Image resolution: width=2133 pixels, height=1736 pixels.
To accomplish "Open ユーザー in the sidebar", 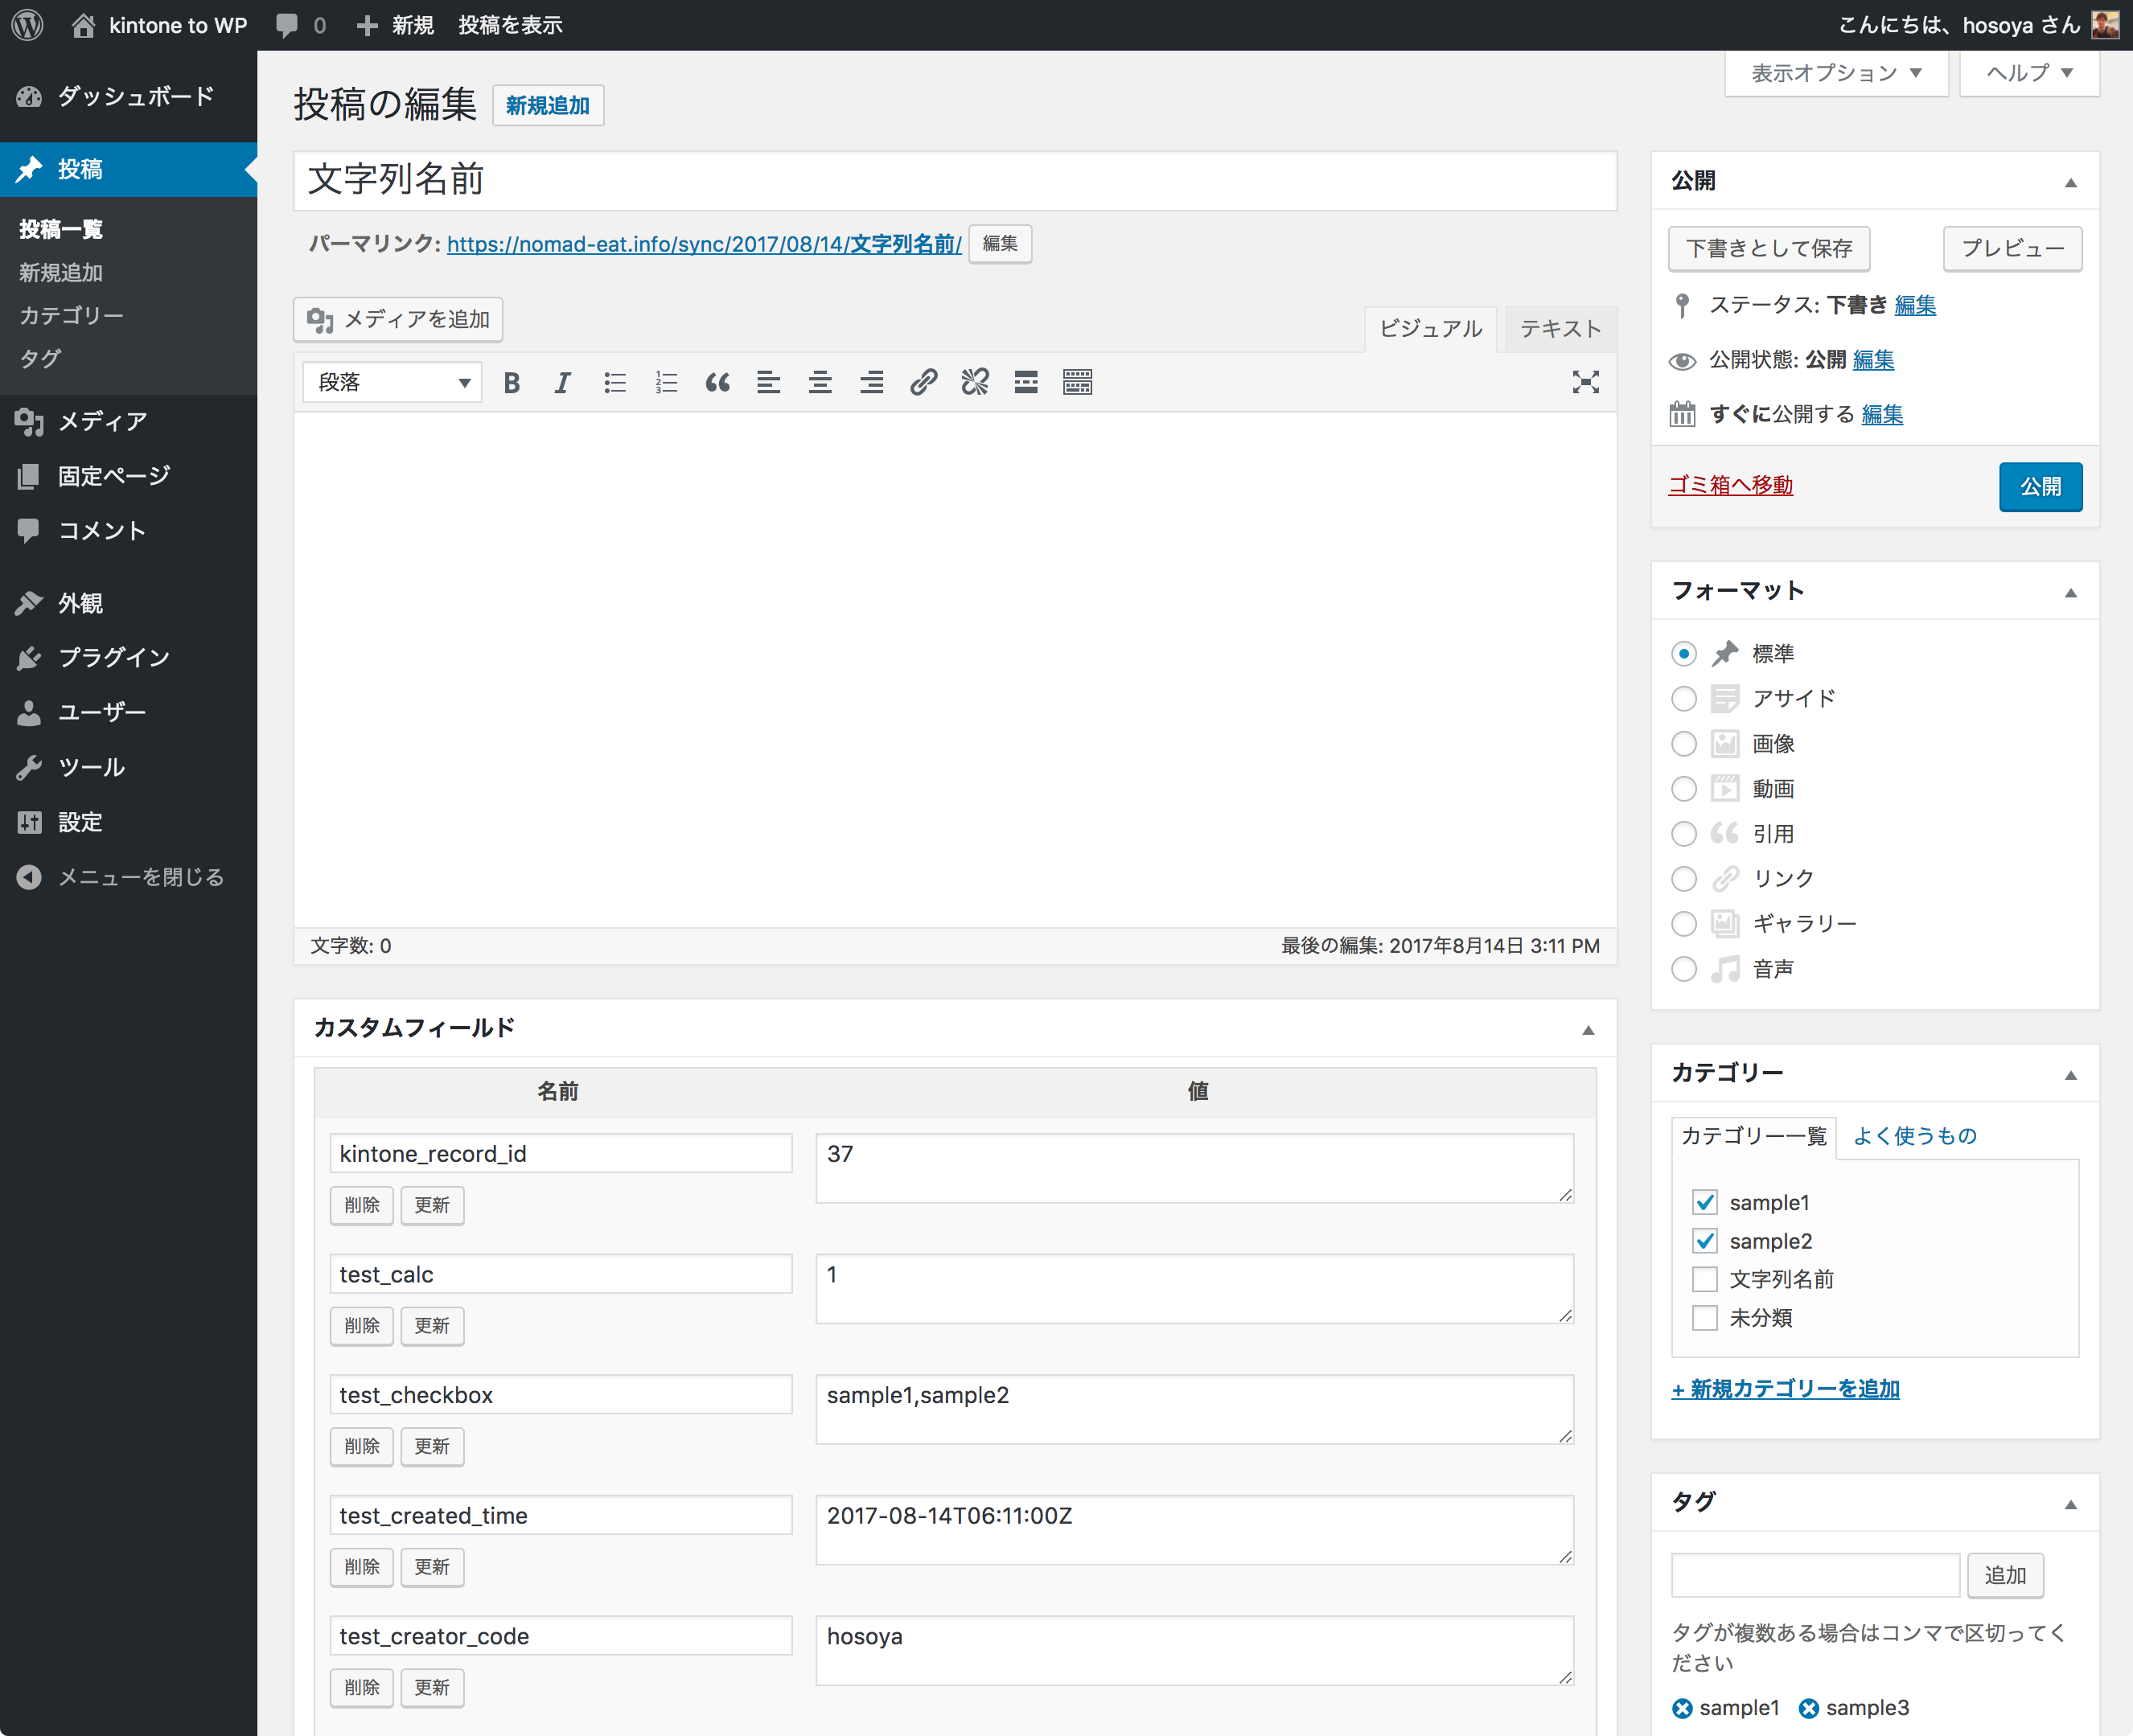I will 128,712.
